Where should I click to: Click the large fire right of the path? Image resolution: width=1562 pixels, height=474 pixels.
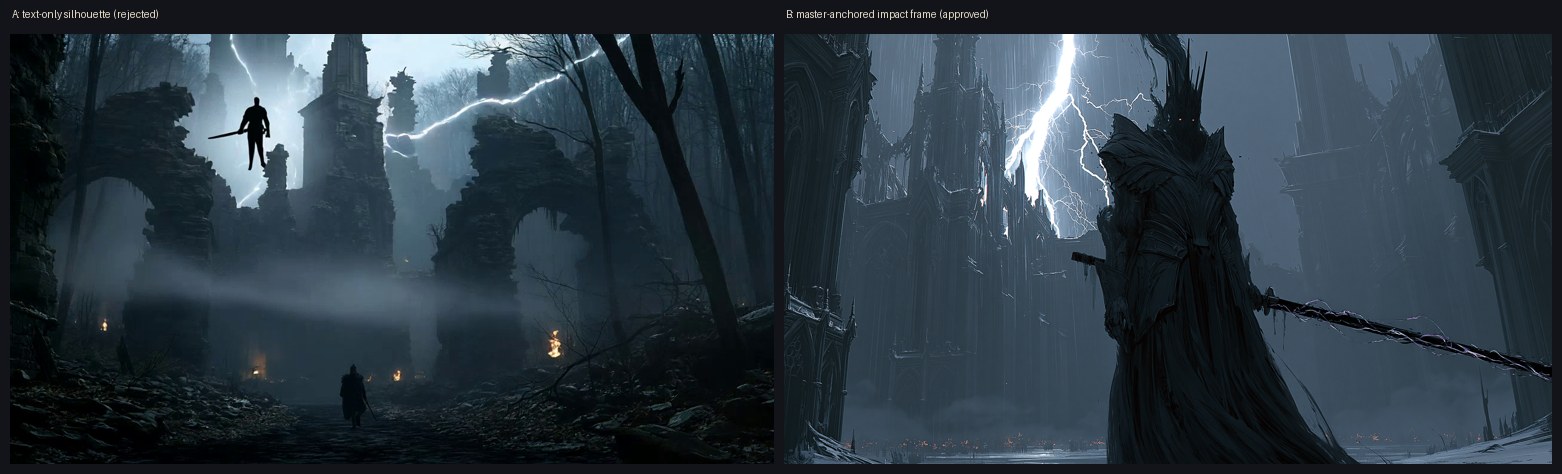[553, 344]
